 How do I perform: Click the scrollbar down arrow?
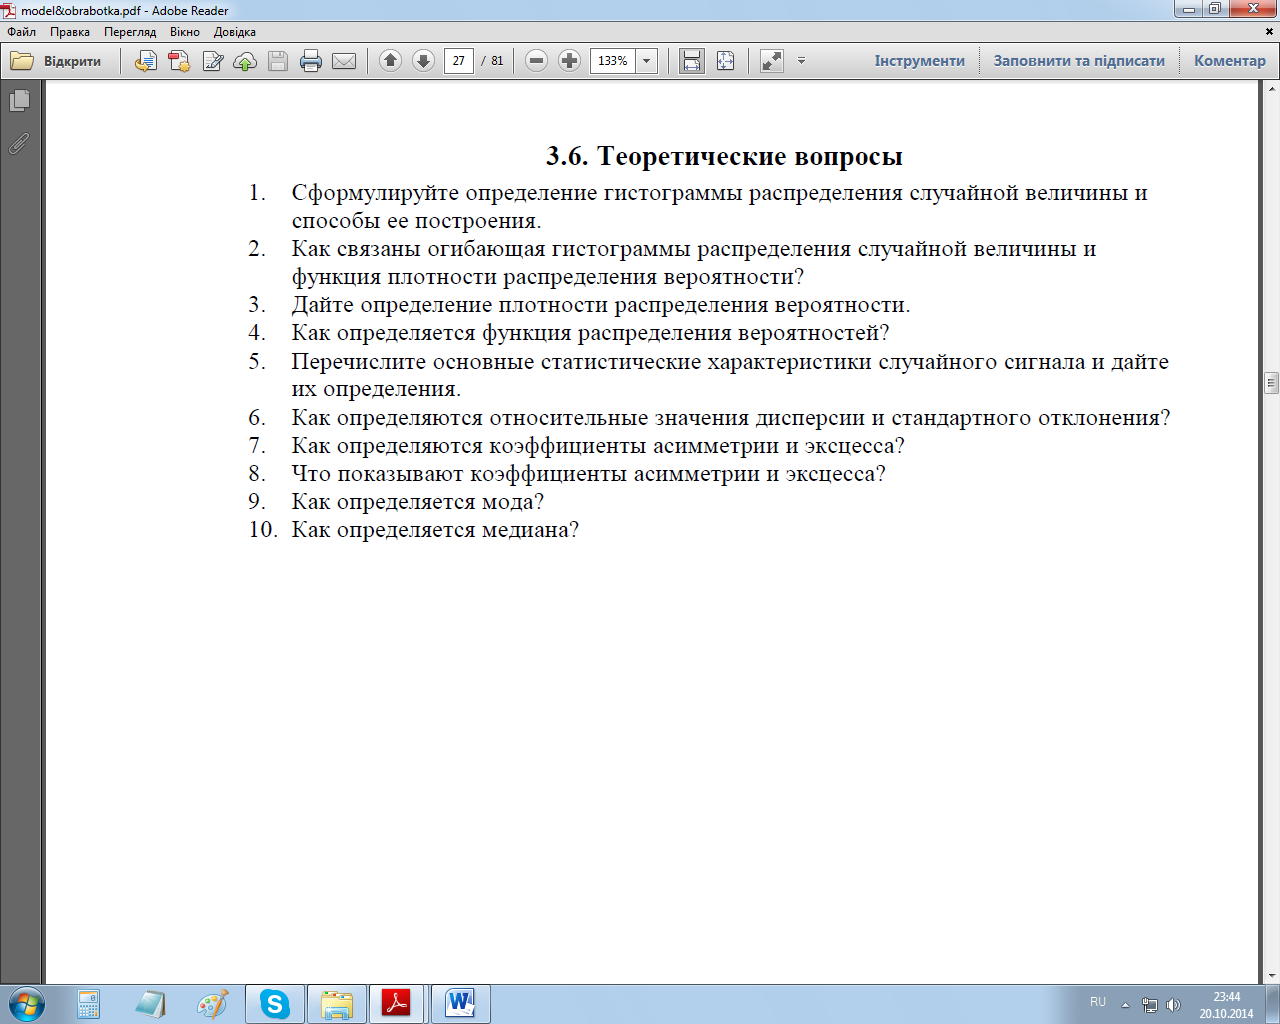[1272, 976]
